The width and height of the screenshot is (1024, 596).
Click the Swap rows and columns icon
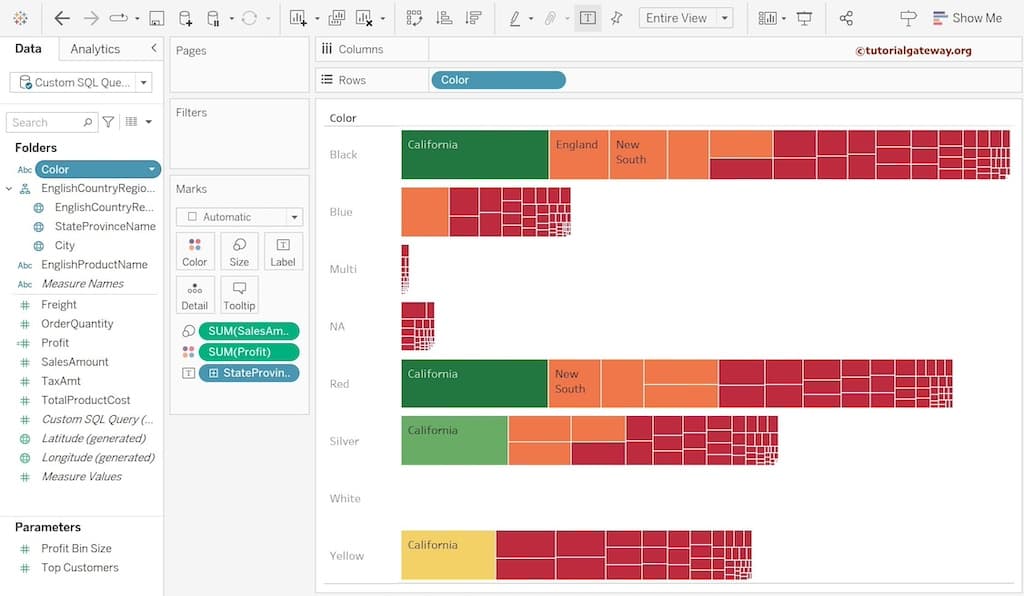414,18
